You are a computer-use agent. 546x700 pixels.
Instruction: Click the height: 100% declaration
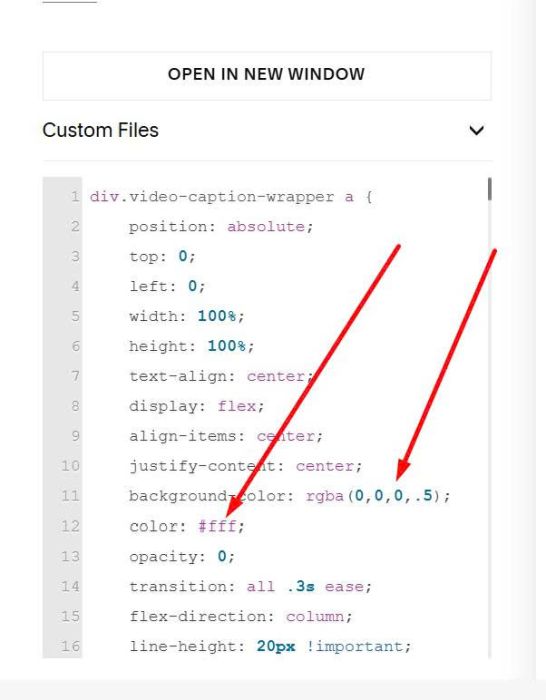point(192,346)
